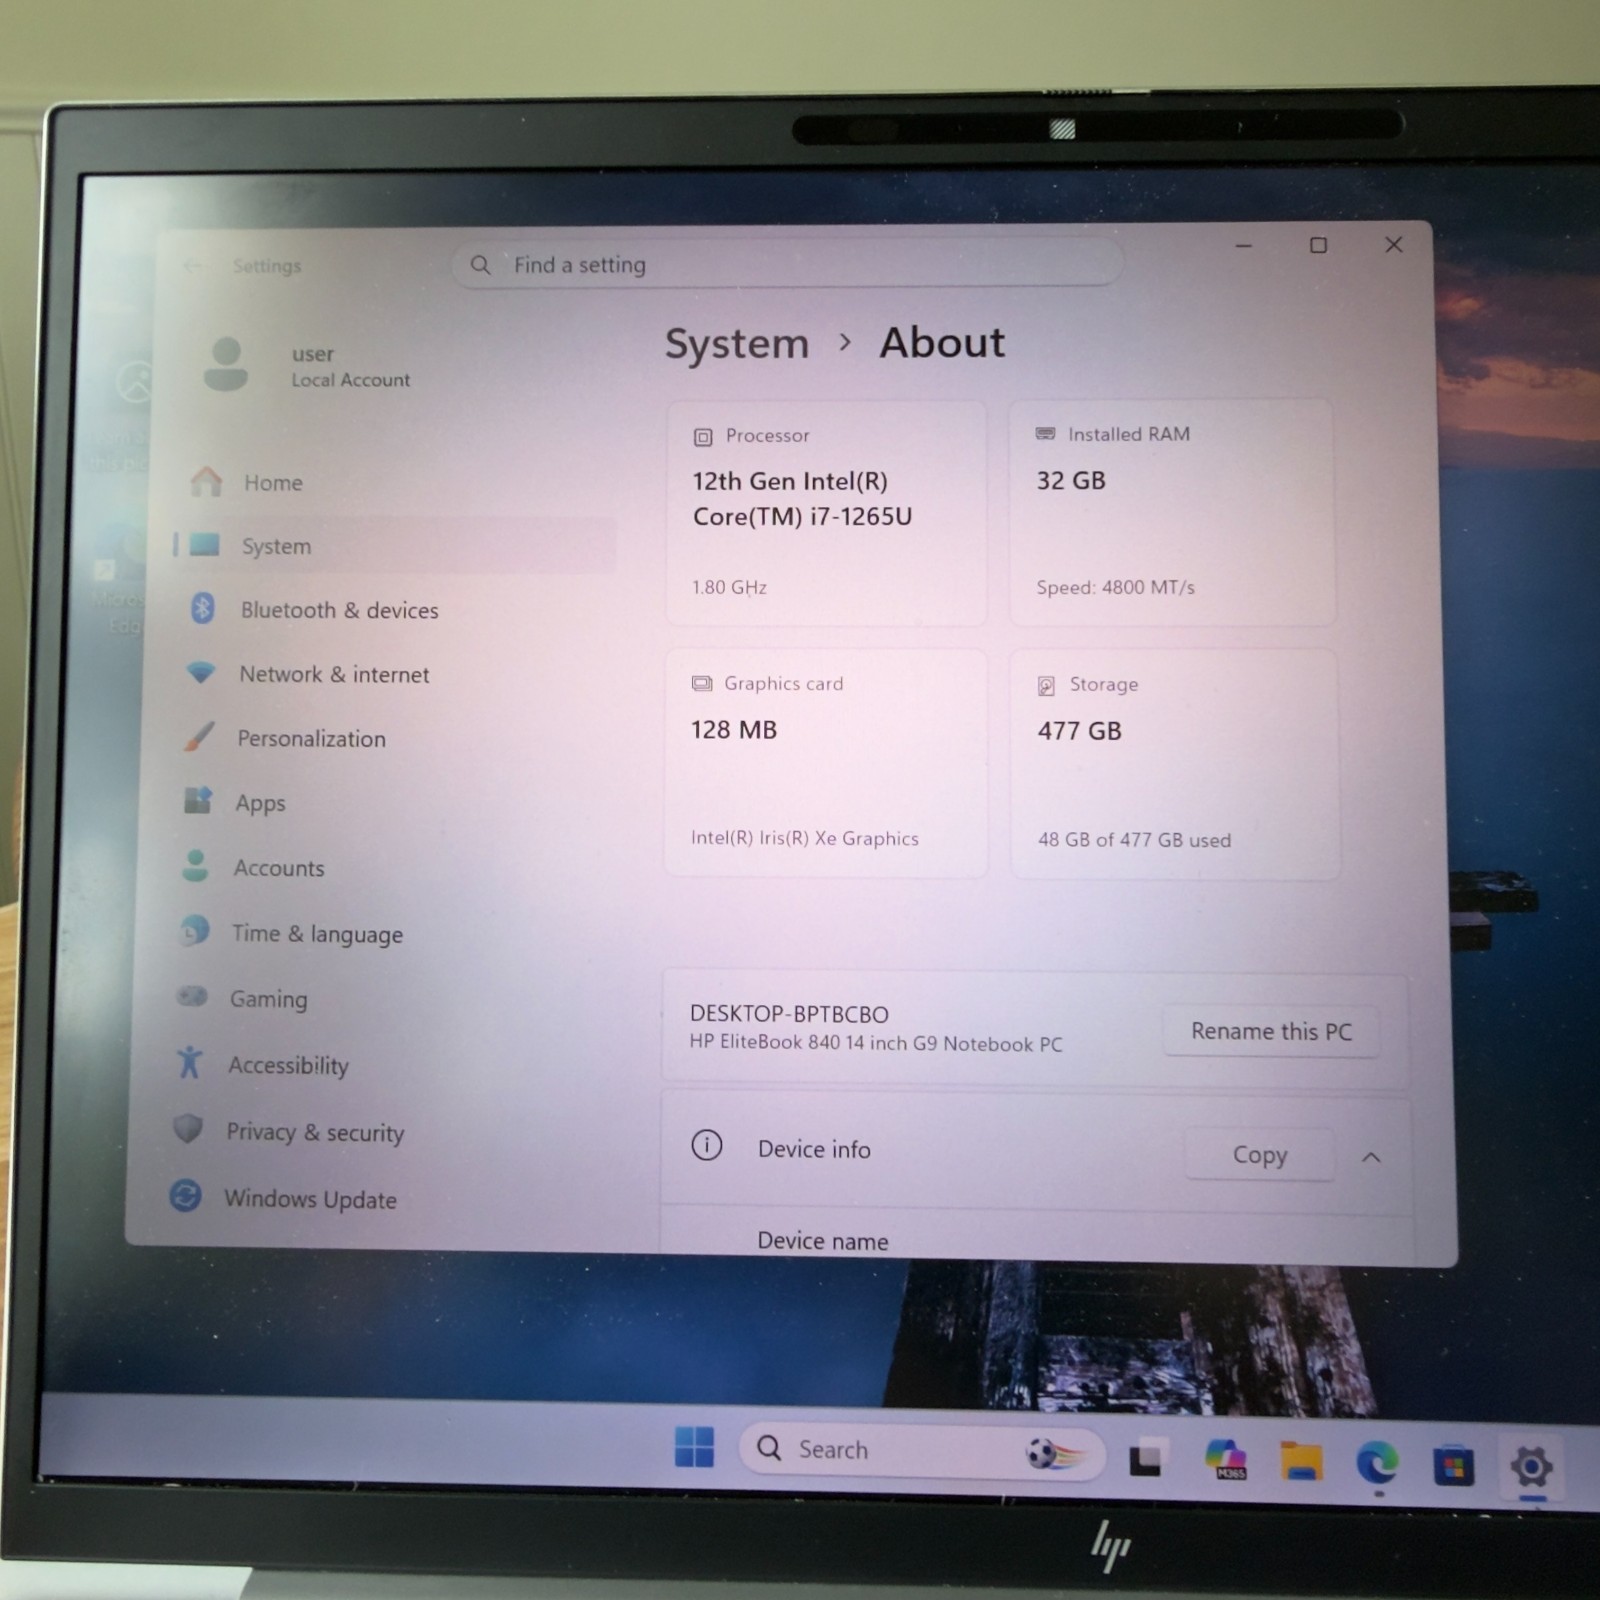Click the Accounts person icon
This screenshot has width=1600, height=1600.
[x=195, y=866]
